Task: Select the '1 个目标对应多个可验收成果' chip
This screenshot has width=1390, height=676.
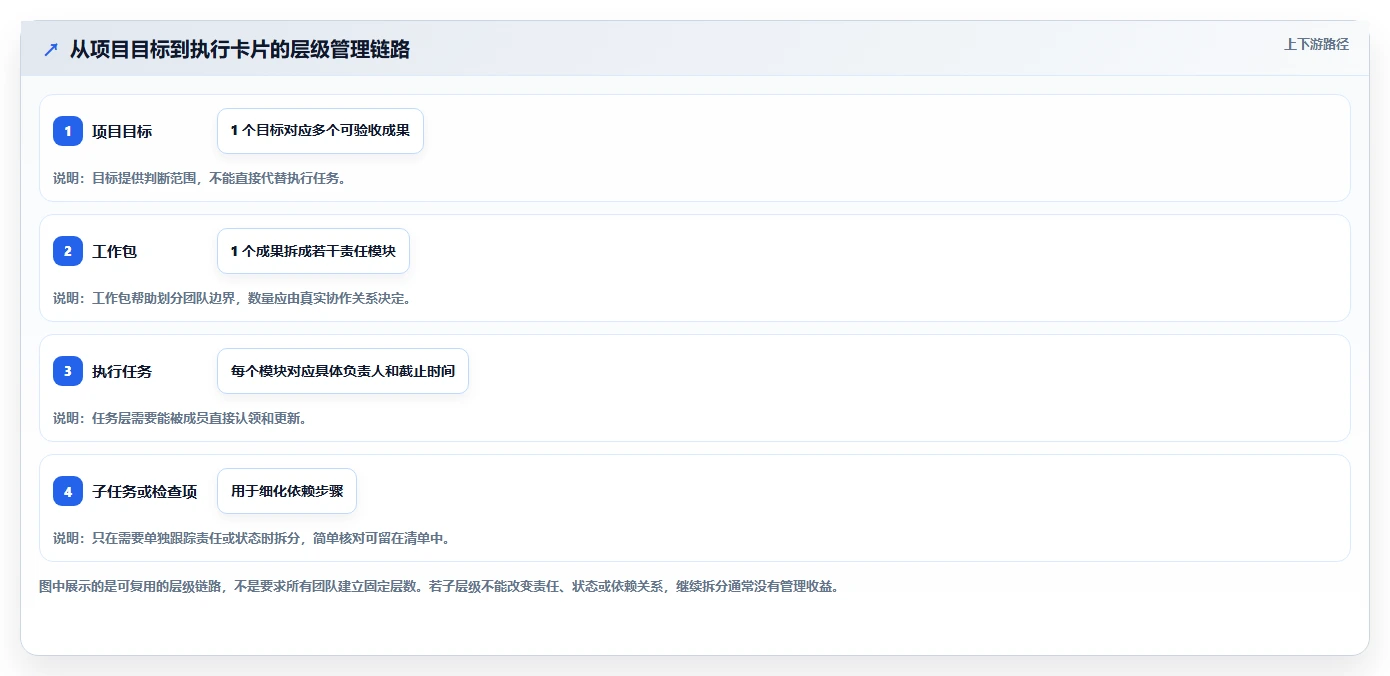Action: click(x=321, y=131)
